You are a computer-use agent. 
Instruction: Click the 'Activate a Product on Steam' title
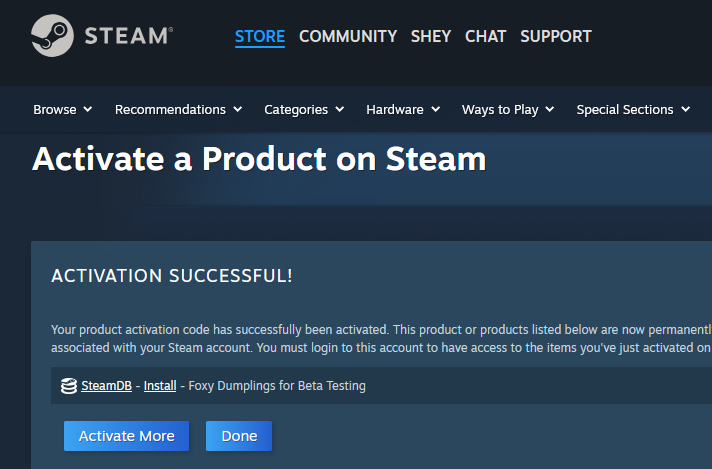pyautogui.click(x=259, y=159)
